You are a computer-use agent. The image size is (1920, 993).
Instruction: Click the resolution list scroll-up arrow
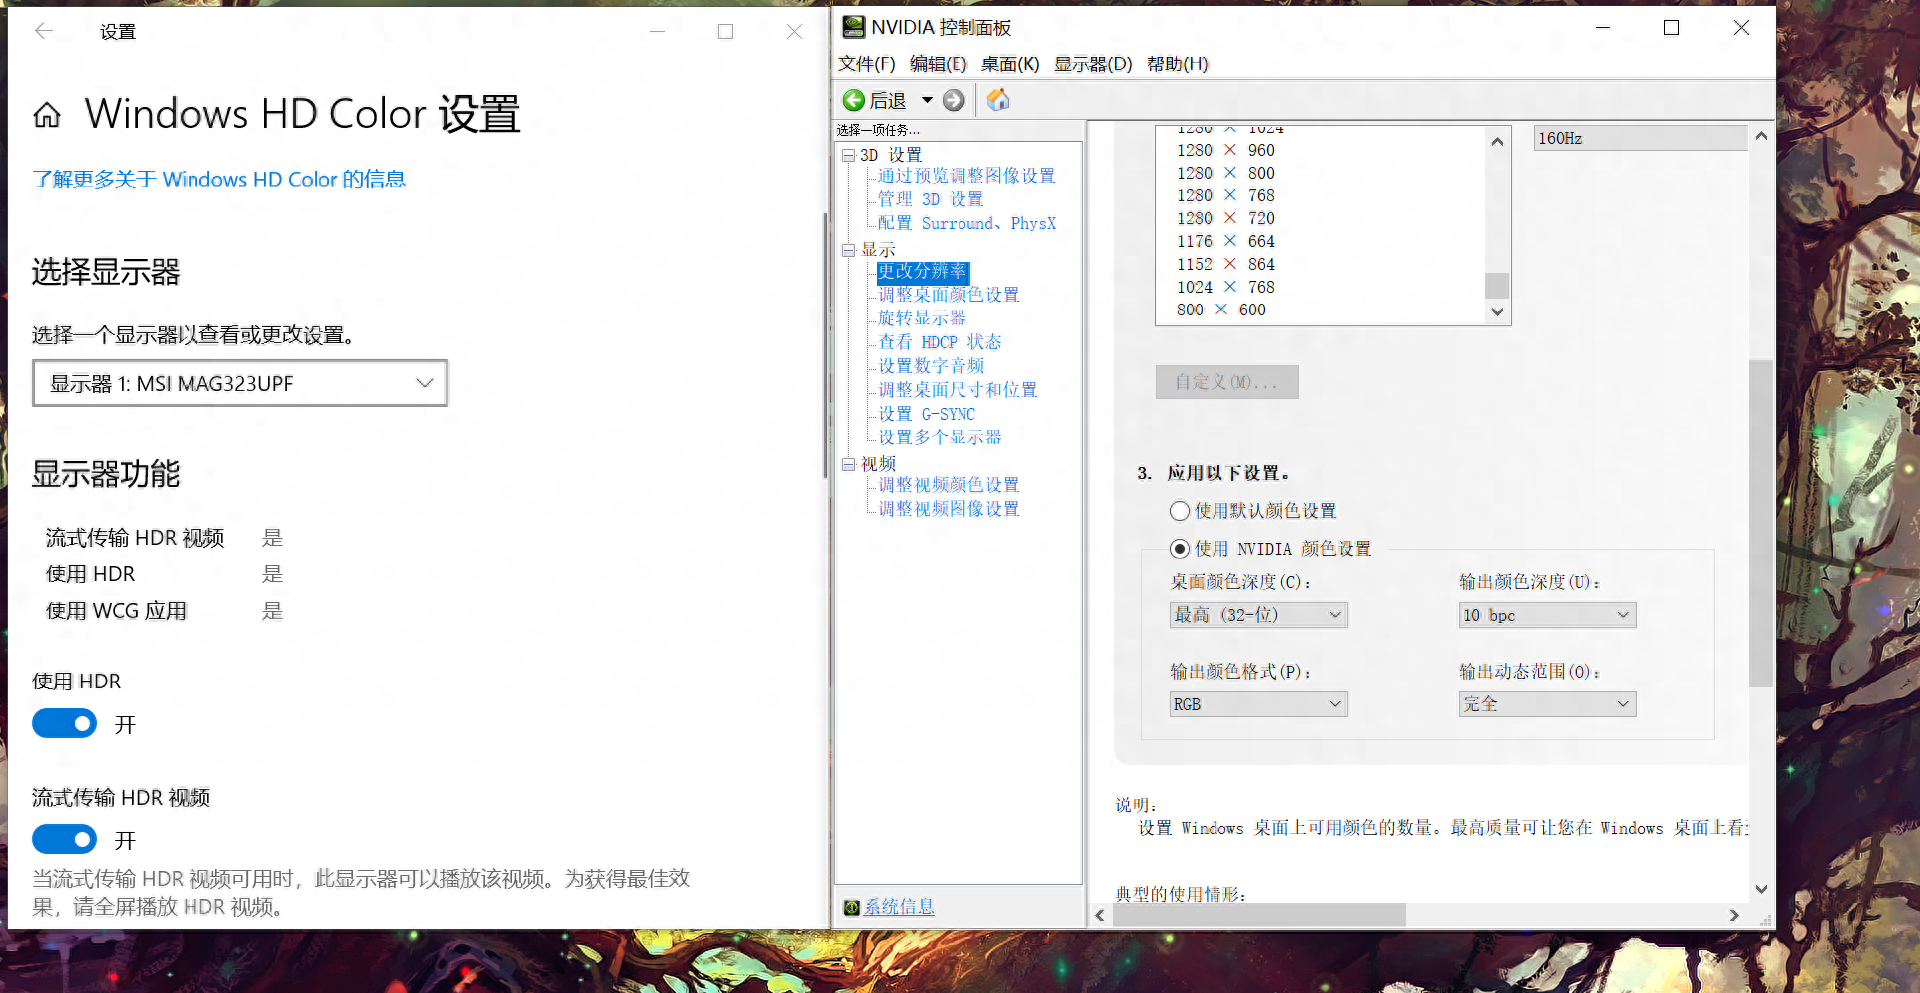click(x=1497, y=141)
